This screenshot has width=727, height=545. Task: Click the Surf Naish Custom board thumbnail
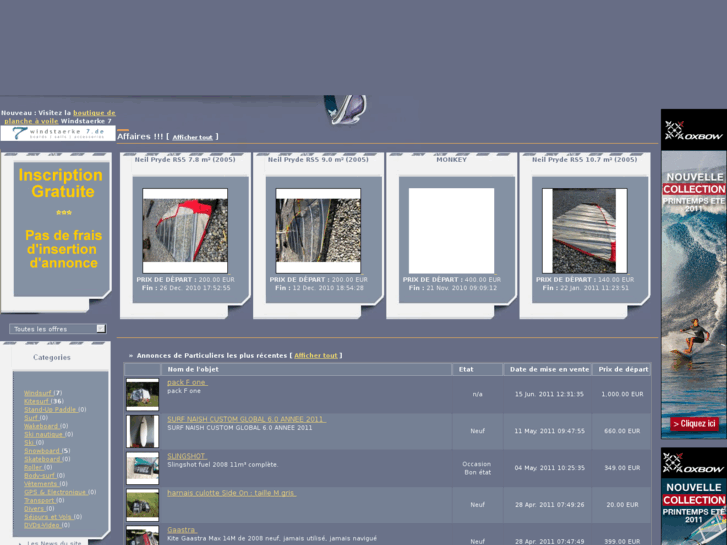[142, 431]
